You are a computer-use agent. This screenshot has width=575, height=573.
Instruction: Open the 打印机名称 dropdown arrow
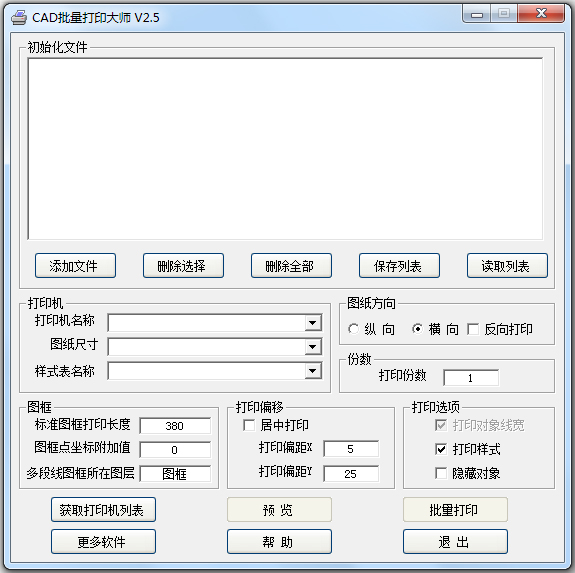[312, 323]
